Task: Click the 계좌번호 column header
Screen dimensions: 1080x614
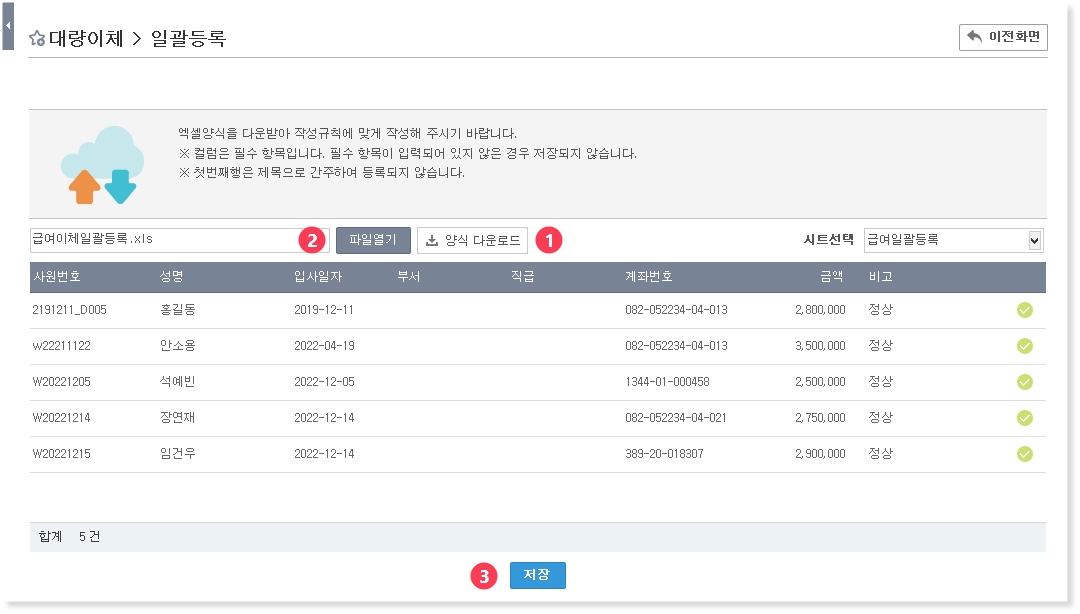Action: (x=648, y=277)
